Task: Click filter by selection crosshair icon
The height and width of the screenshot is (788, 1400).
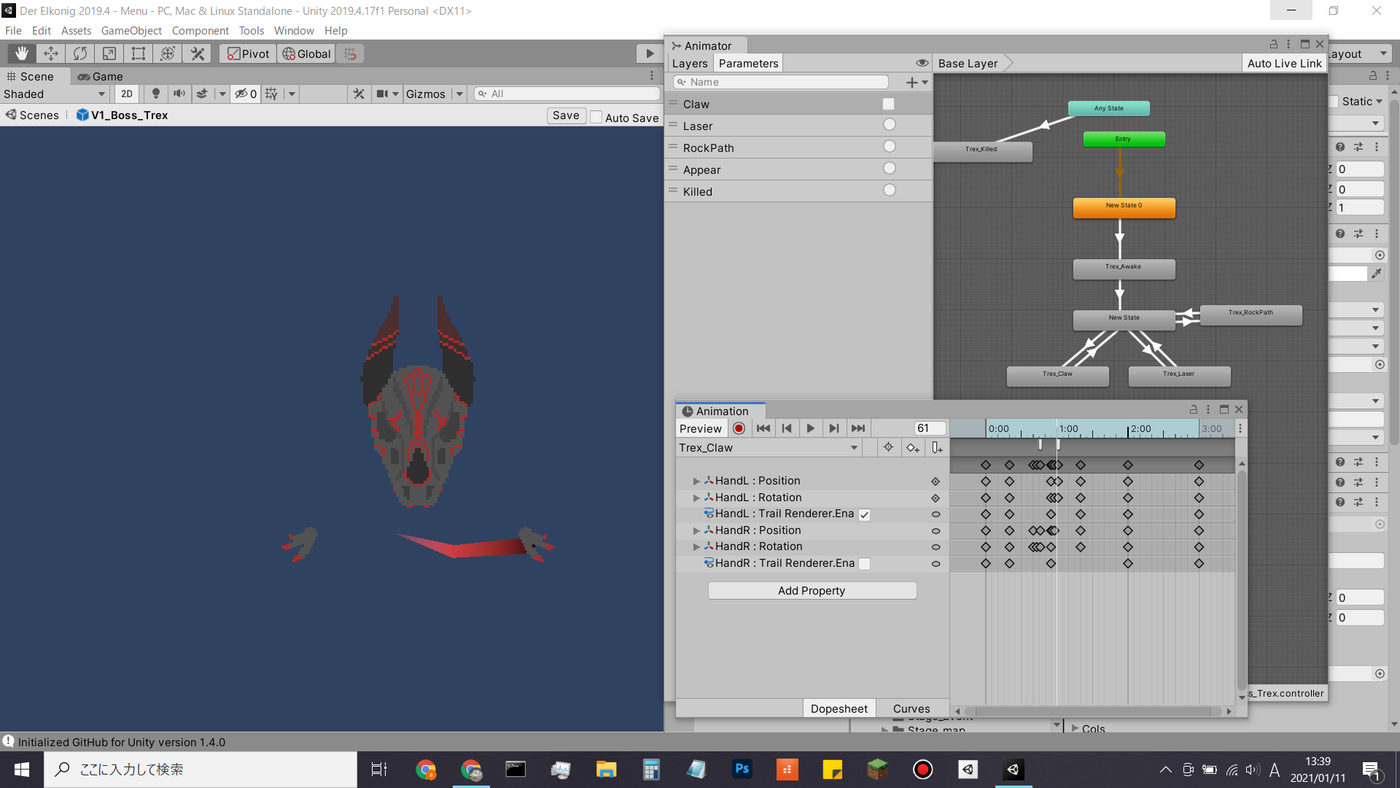Action: [x=888, y=448]
